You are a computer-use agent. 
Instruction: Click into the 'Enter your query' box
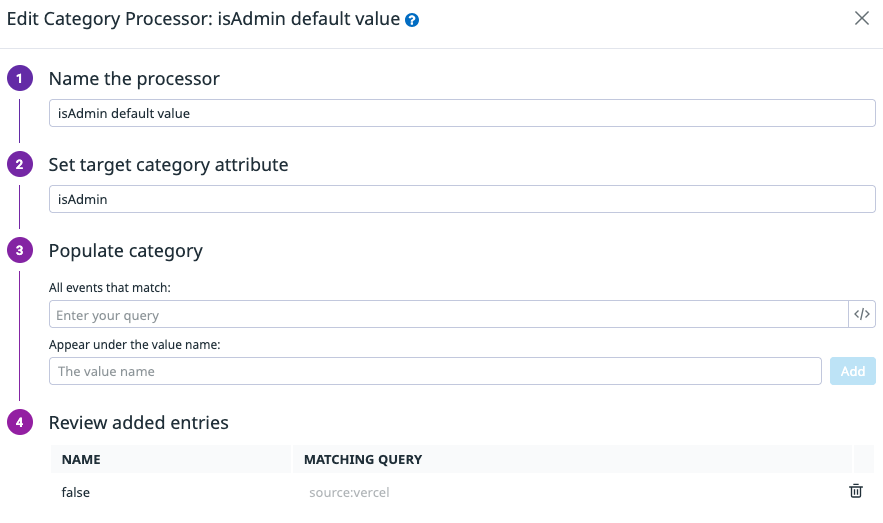[448, 315]
